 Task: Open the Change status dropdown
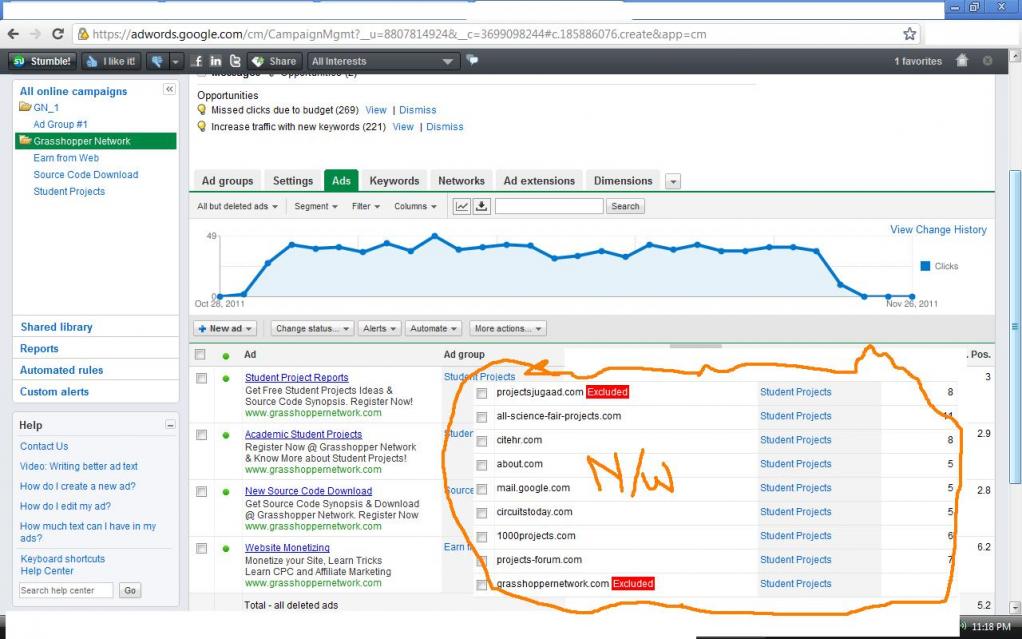[312, 329]
